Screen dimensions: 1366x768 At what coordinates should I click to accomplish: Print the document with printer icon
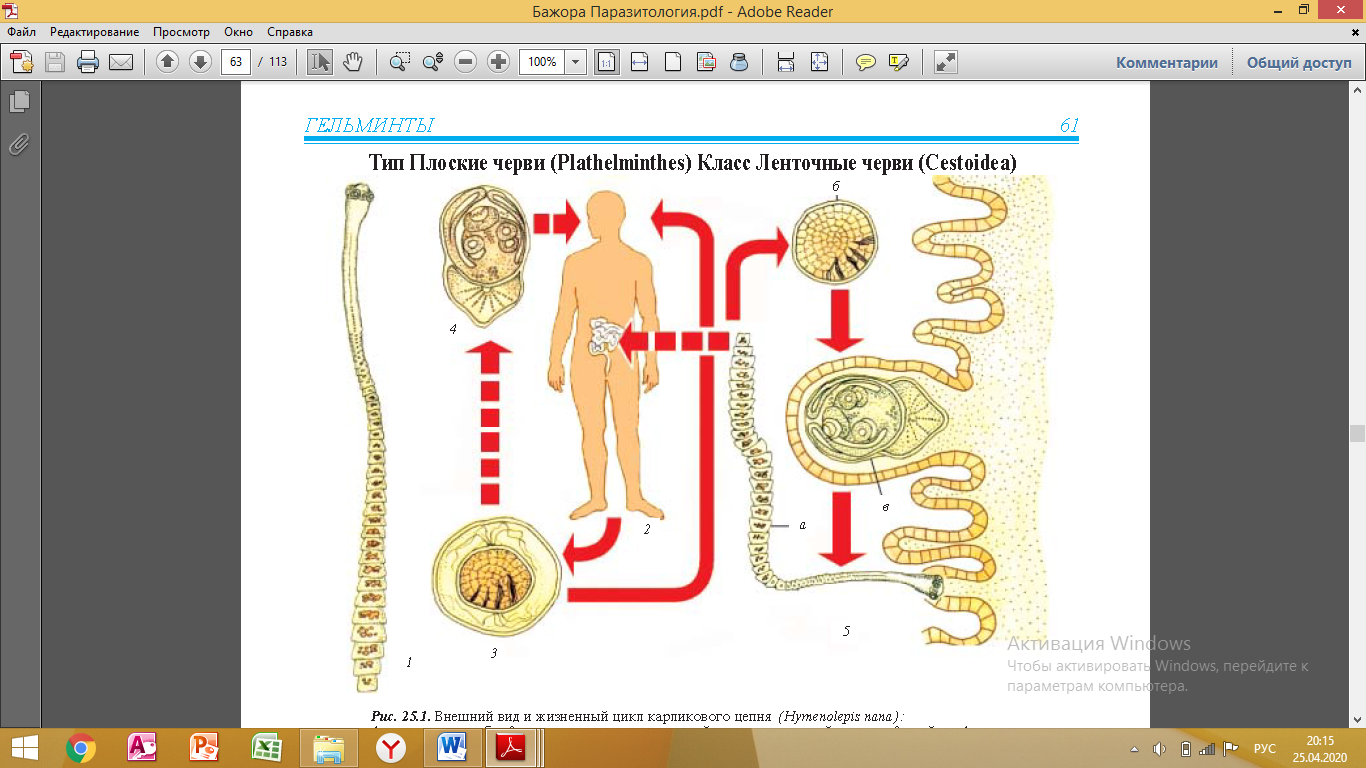pos(88,62)
